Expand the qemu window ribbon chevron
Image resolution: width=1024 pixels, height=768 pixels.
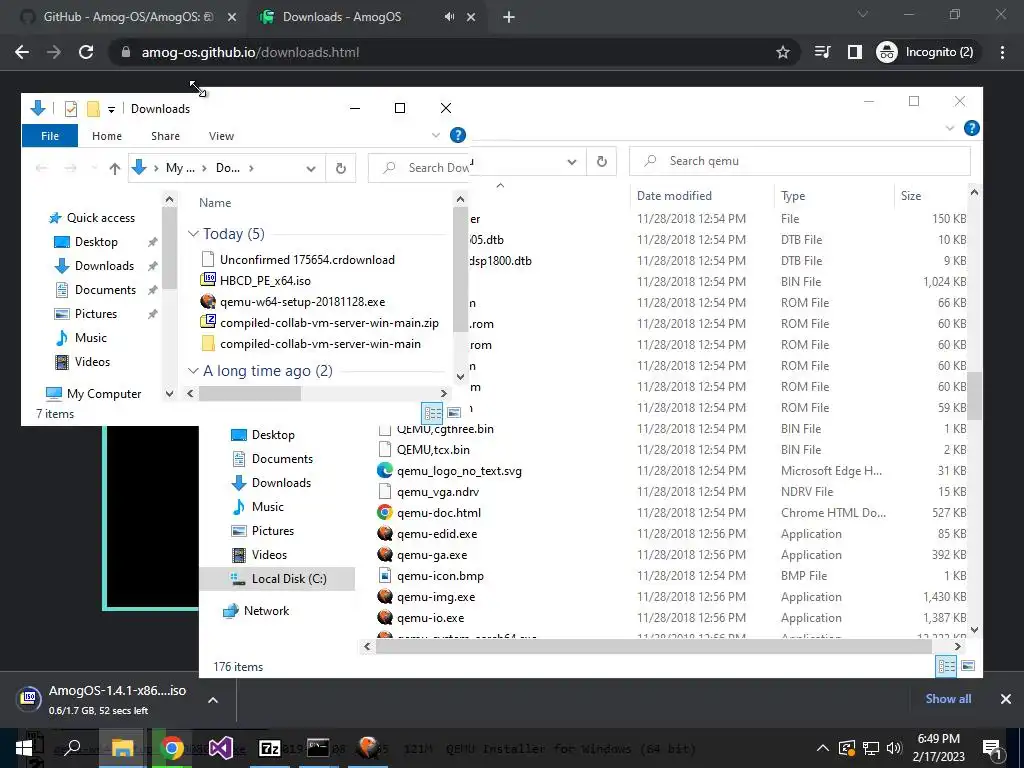coord(950,128)
